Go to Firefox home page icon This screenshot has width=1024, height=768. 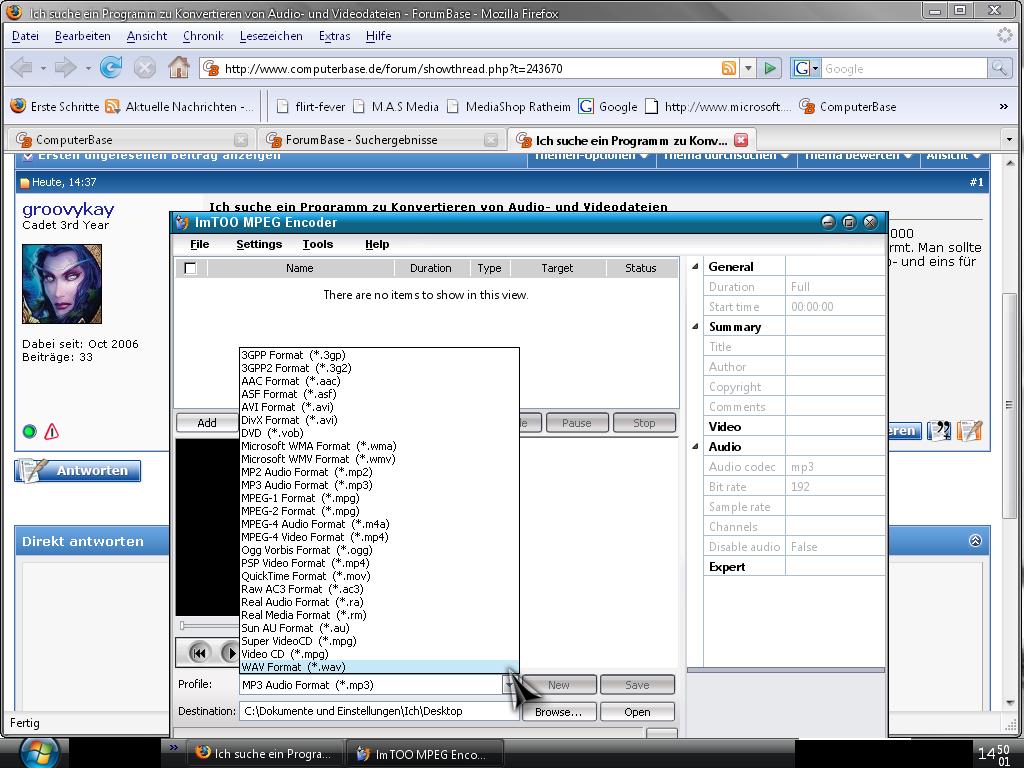click(179, 67)
